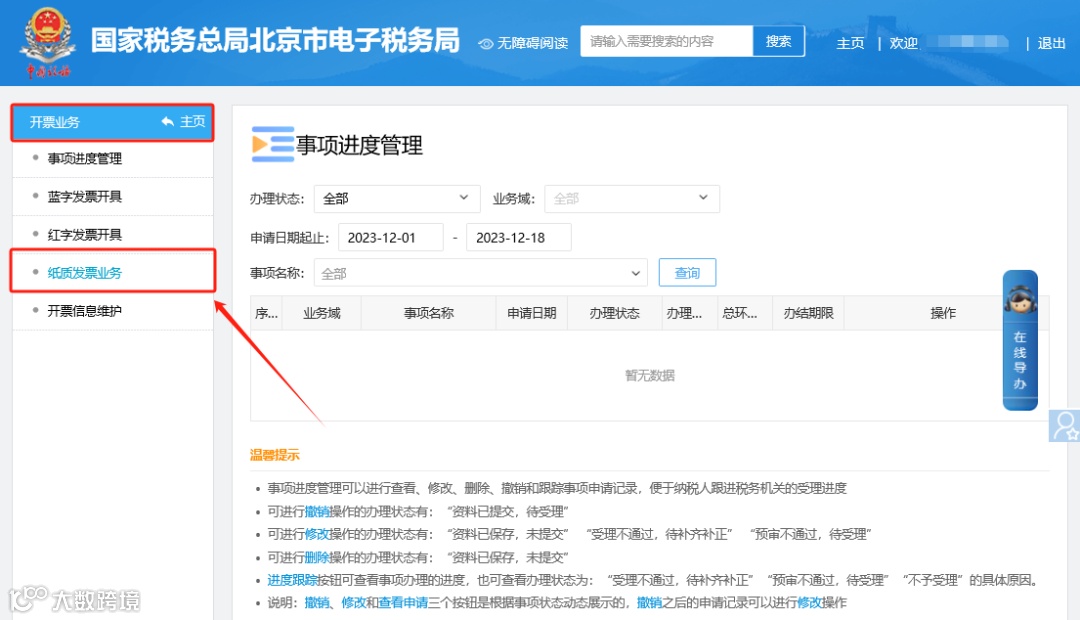1080x620 pixels.
Task: Click the national tax emblem logo
Action: pyautogui.click(x=48, y=41)
